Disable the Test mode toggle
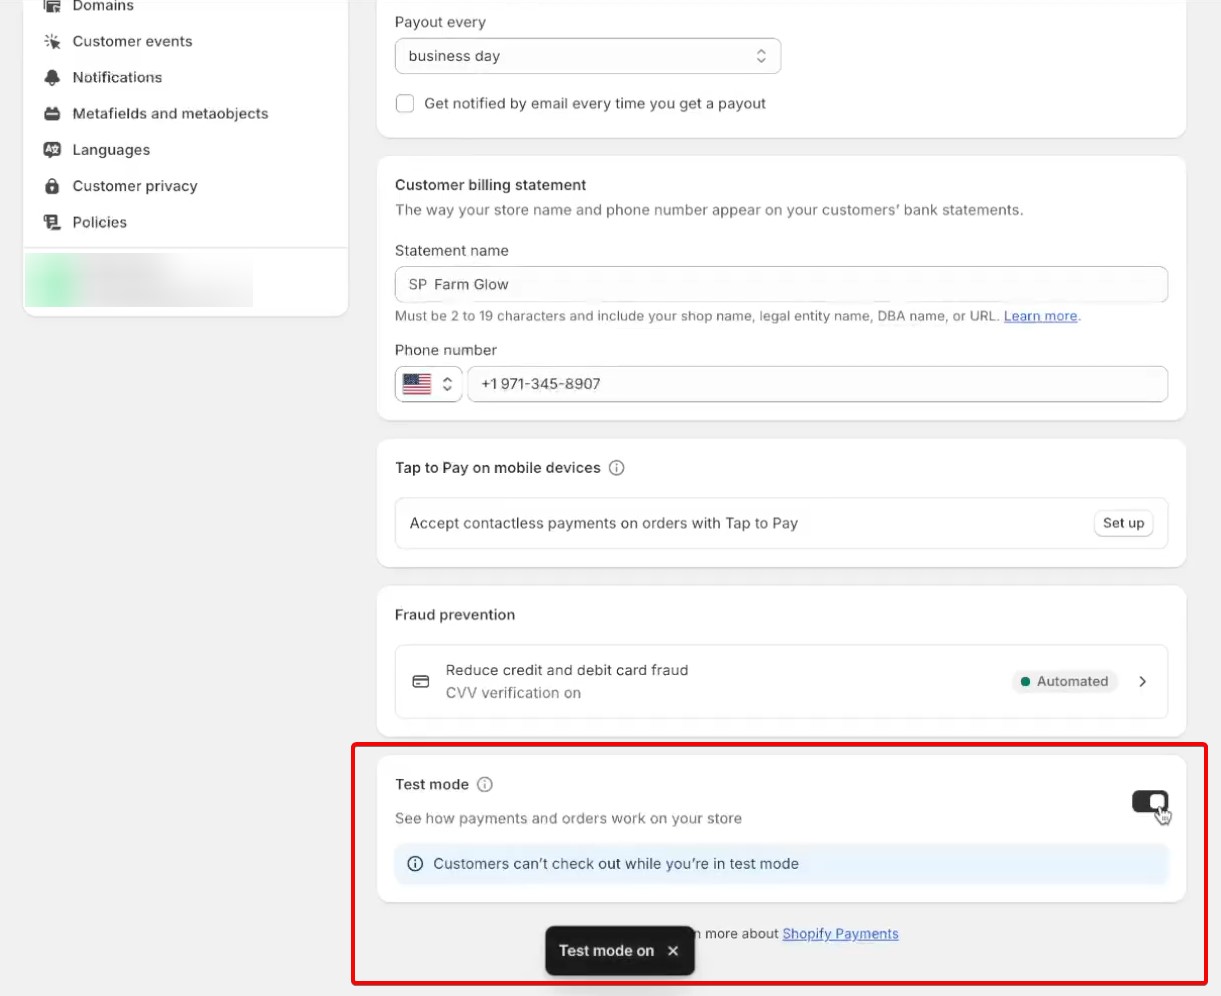Screen dimensions: 1221x996 (1148, 802)
